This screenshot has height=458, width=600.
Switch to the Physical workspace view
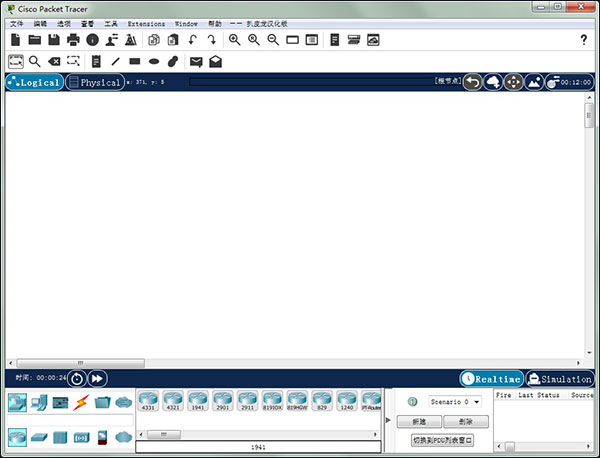click(x=94, y=83)
